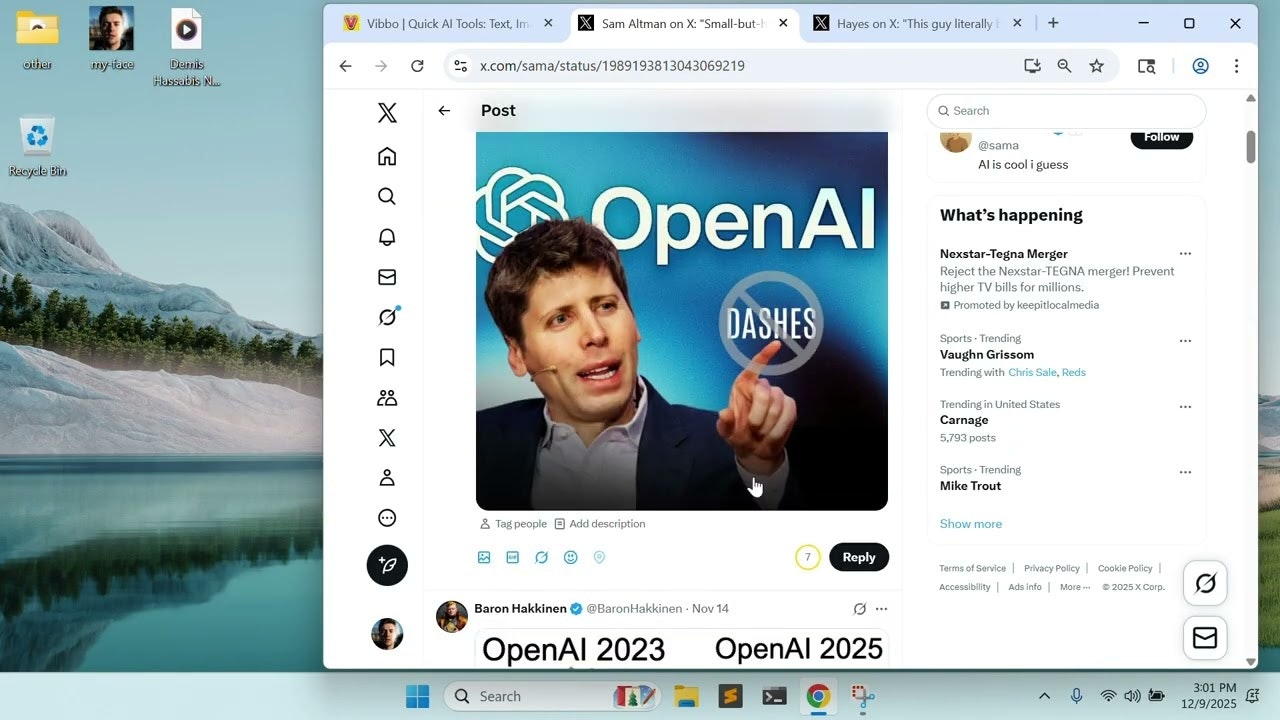Image resolution: width=1280 pixels, height=720 pixels.
Task: Open Profile icon in sidebar
Action: click(x=387, y=478)
